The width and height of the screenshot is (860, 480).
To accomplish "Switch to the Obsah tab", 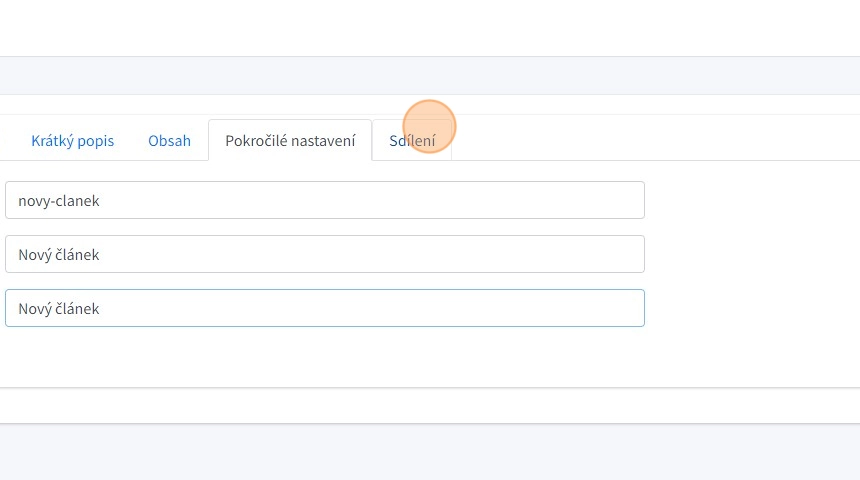I will (x=169, y=141).
